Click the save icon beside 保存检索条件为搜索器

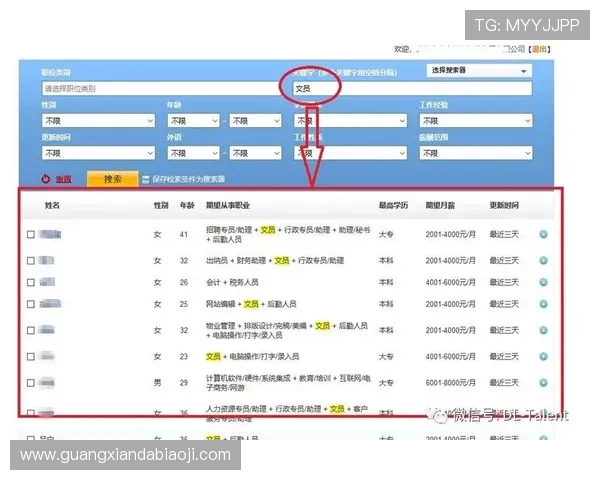point(145,180)
